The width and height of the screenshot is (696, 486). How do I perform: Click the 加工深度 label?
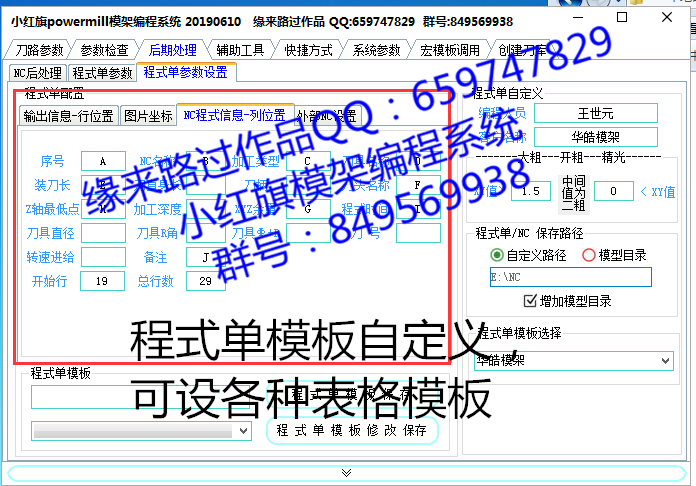[x=158, y=209]
